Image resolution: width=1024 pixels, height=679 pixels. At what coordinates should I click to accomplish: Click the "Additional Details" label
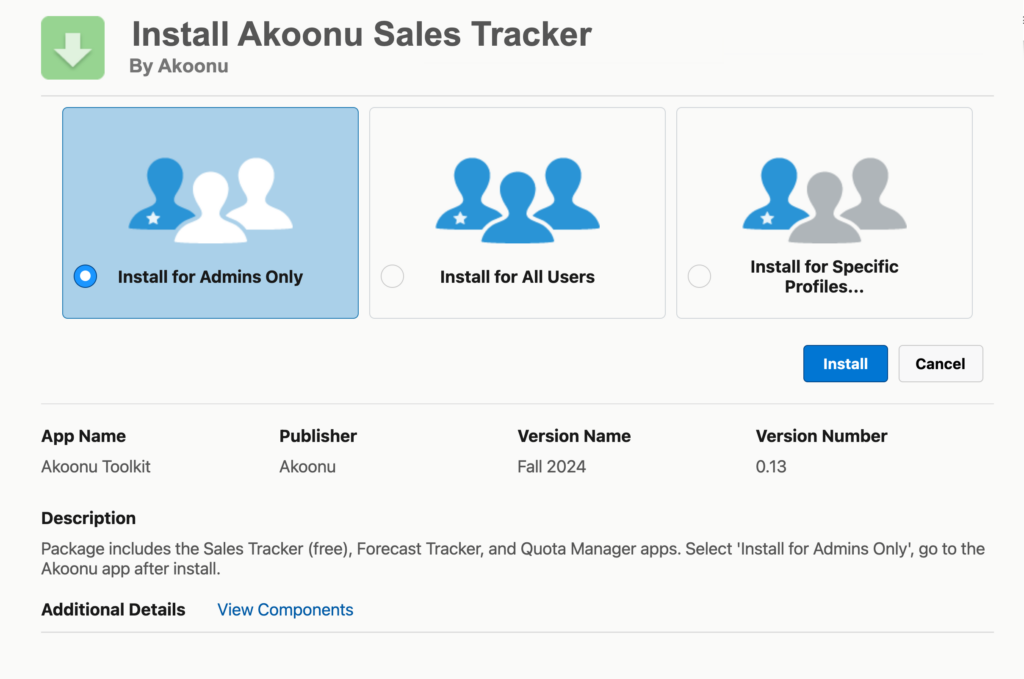pyautogui.click(x=113, y=609)
